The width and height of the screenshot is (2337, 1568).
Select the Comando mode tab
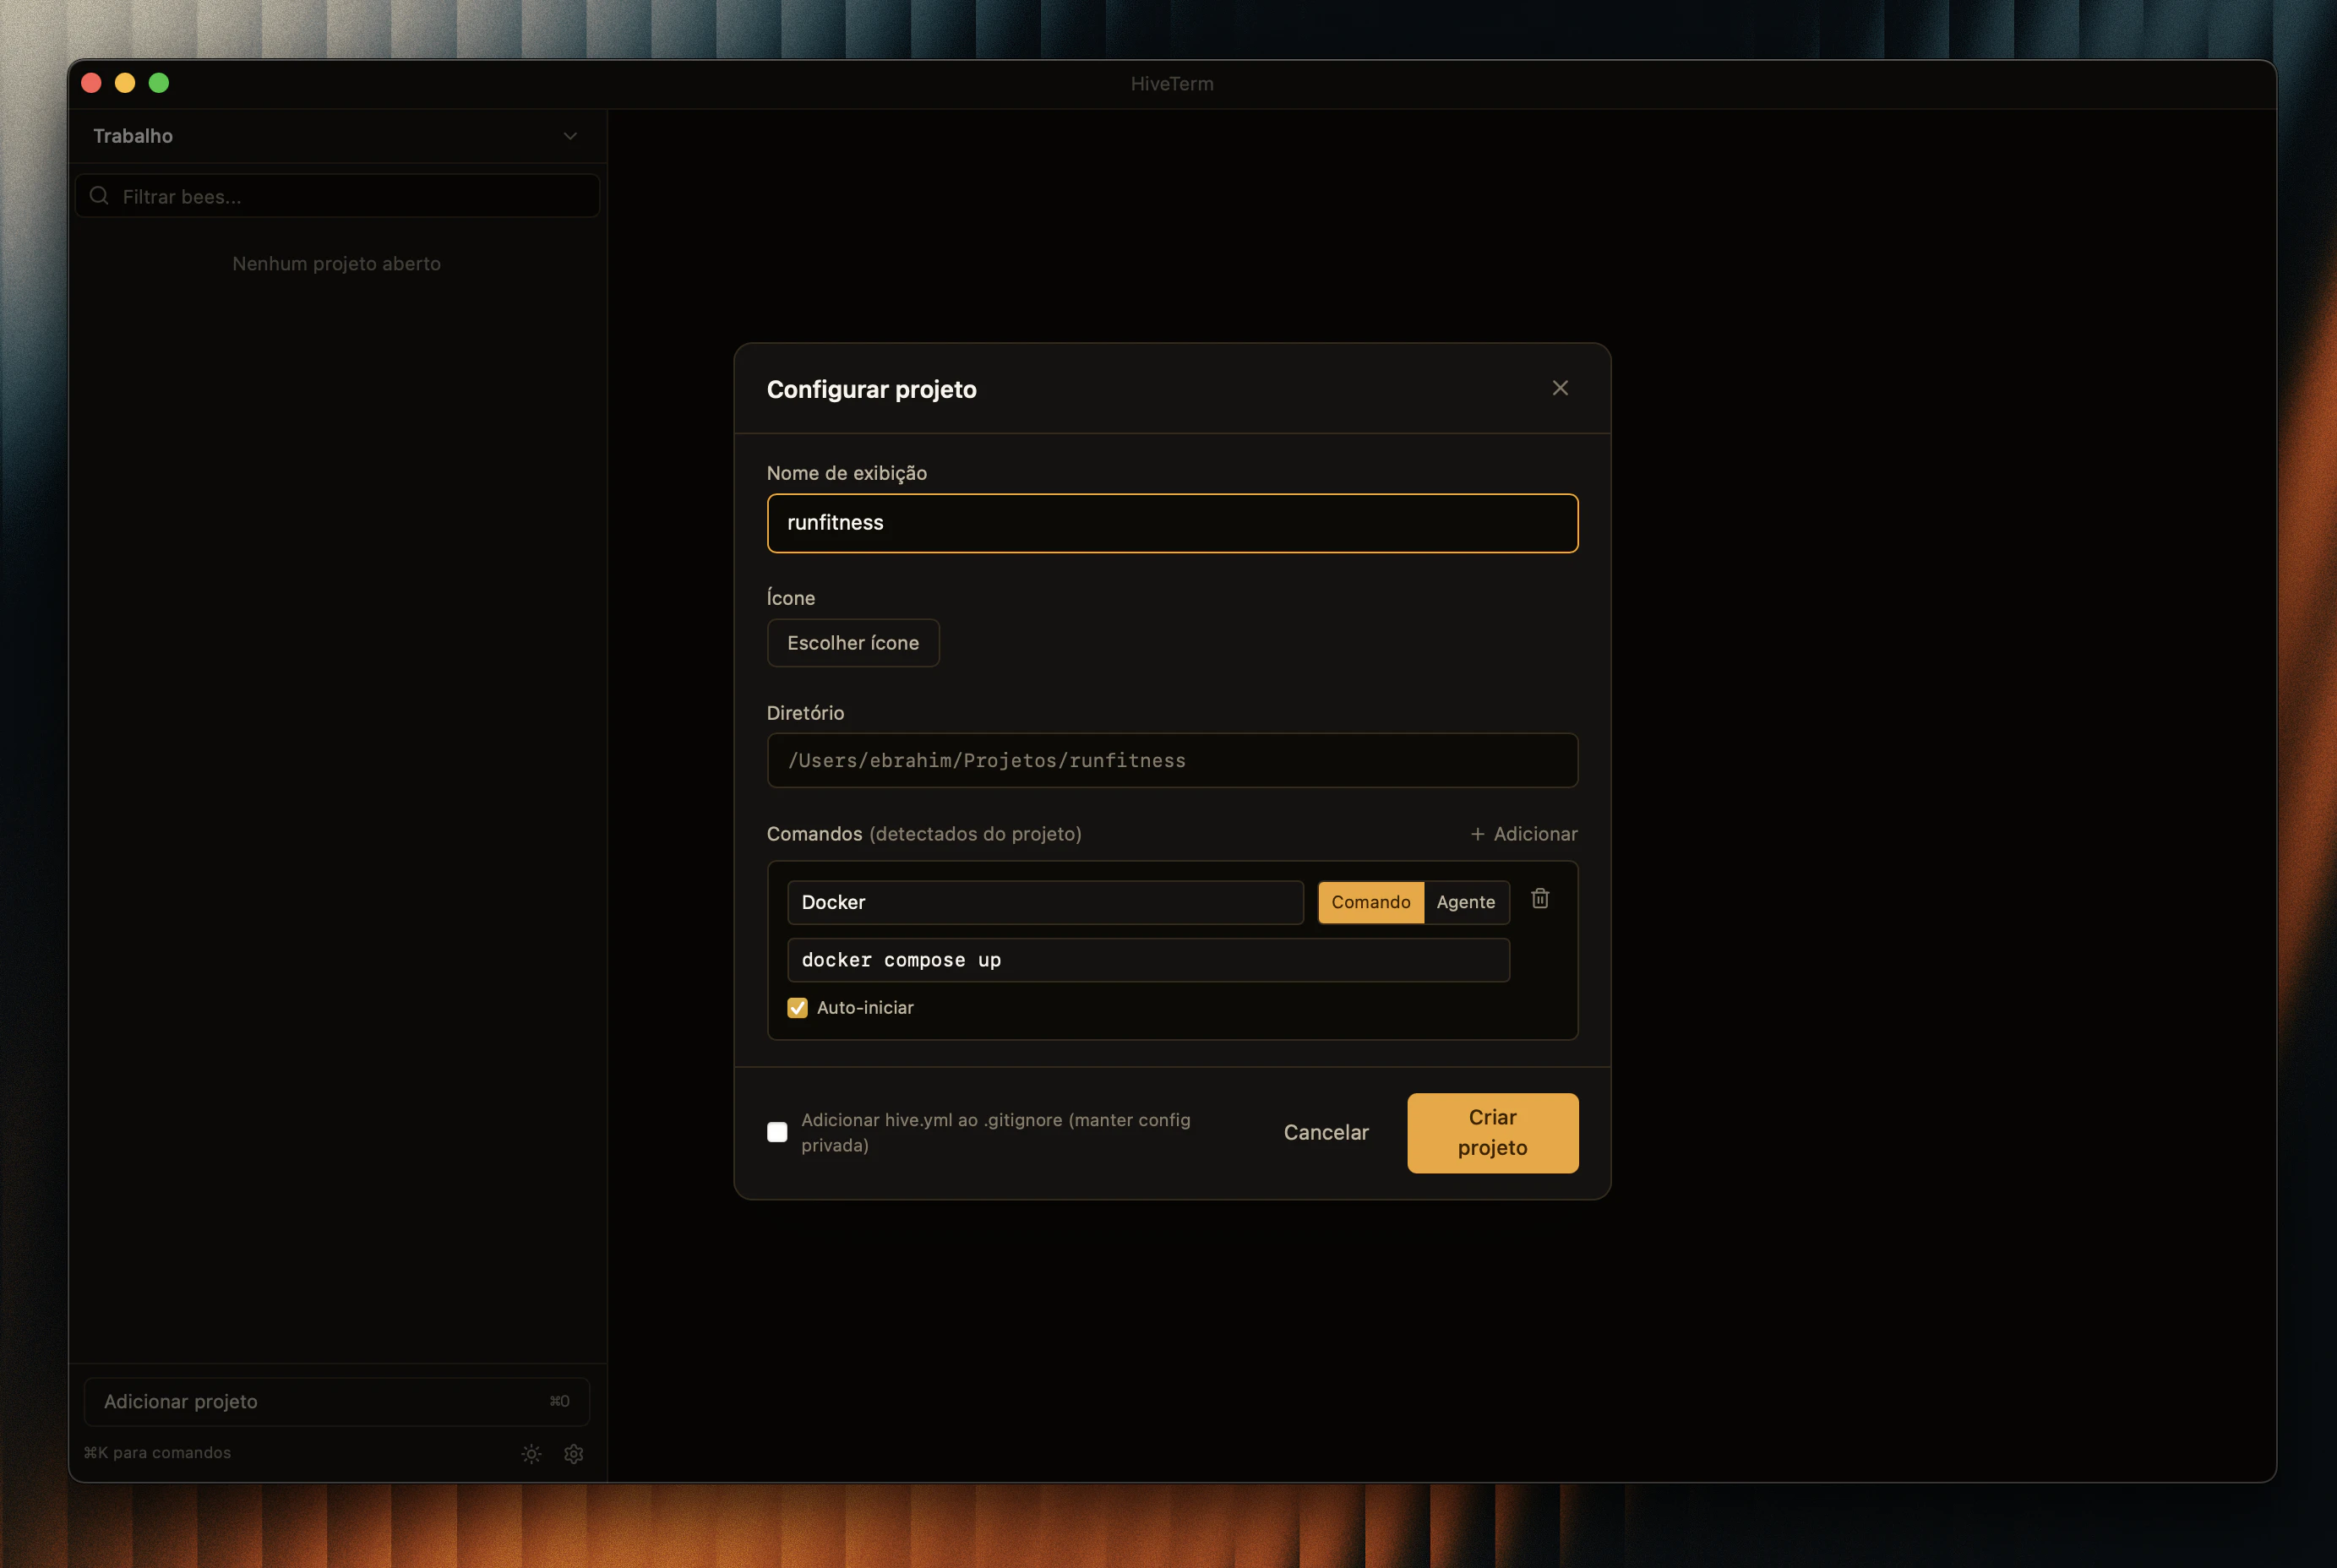[x=1370, y=902]
